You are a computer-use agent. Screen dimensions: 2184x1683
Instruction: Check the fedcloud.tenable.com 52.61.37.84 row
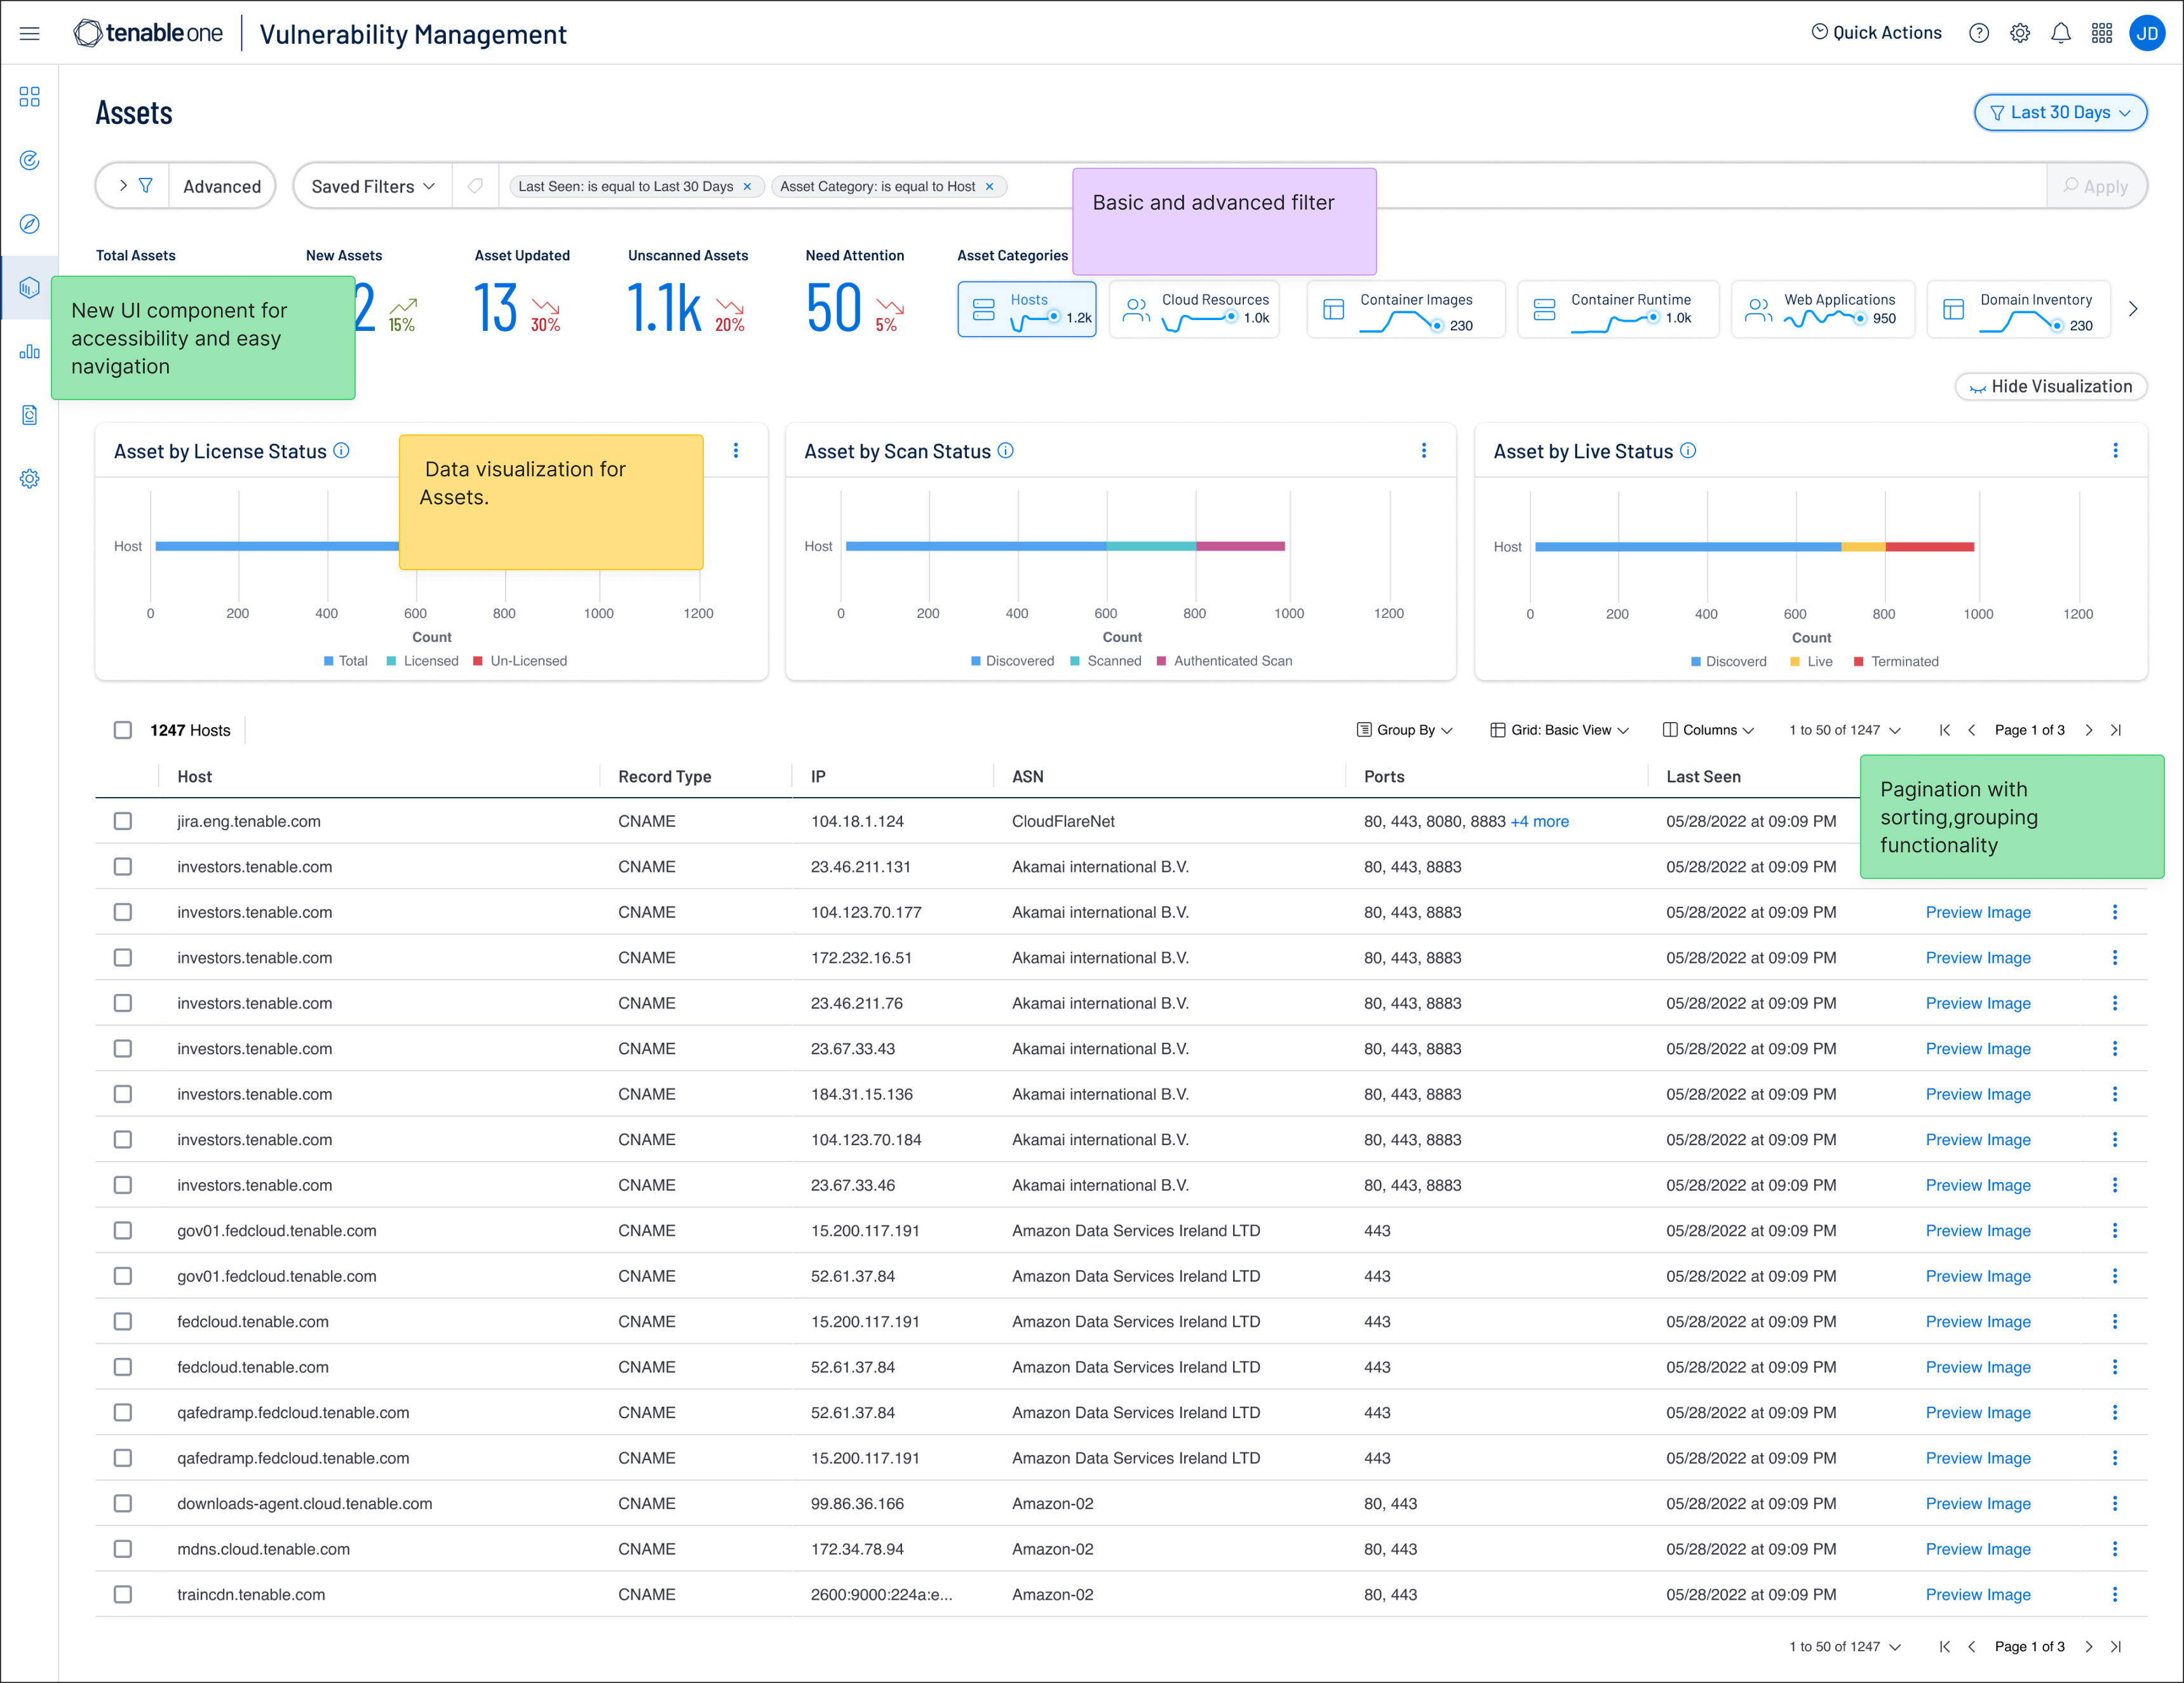[122, 1367]
